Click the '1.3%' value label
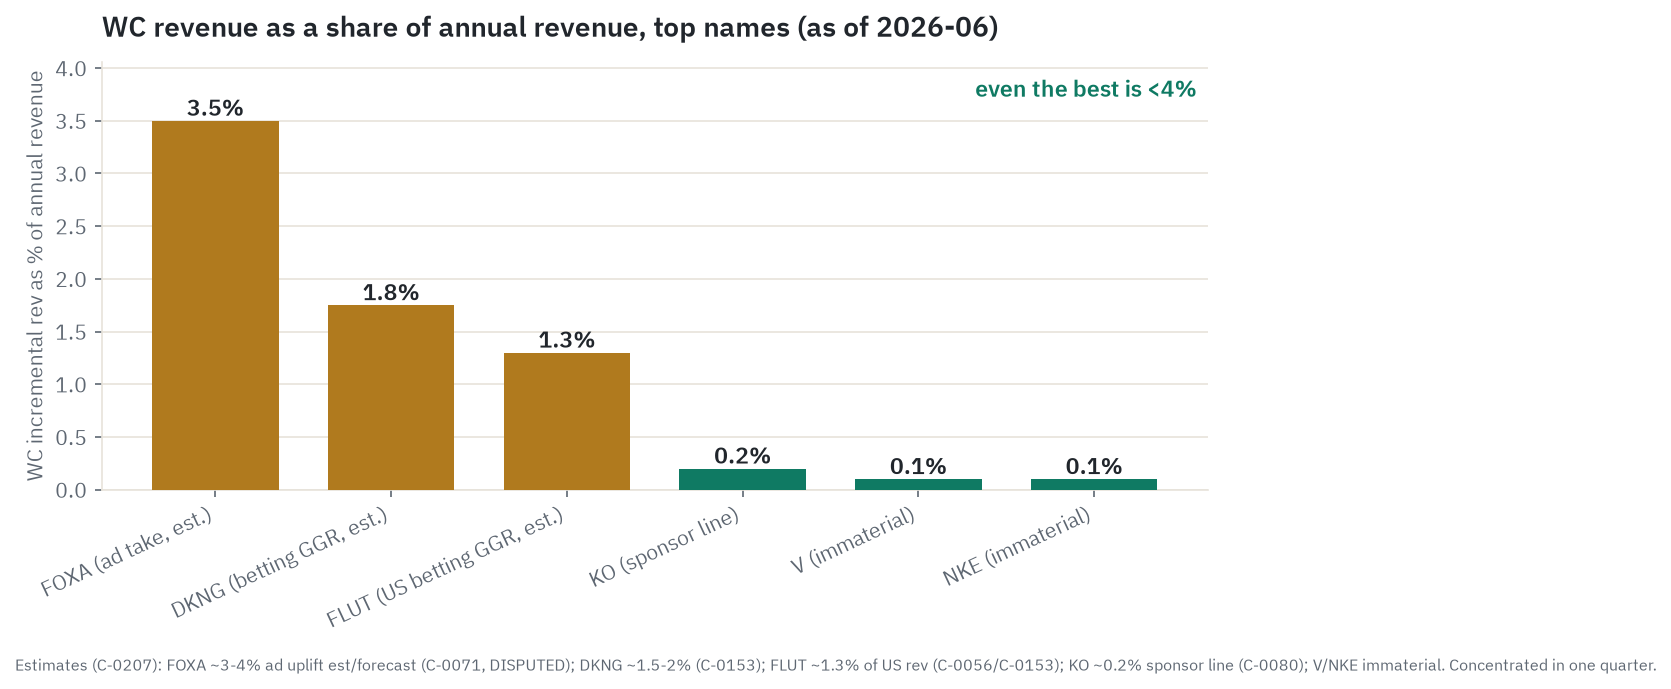Viewport: 1671px width, 689px height. click(x=567, y=340)
